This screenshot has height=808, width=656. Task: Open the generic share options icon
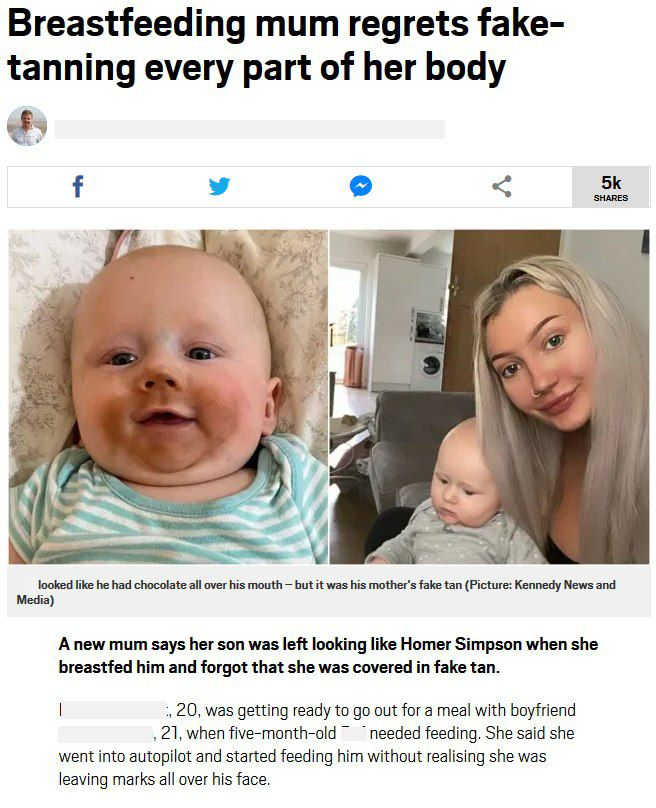[502, 187]
